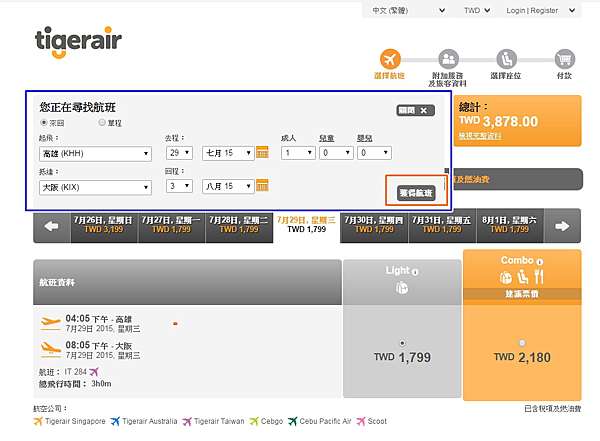Open the infants count dropdown

point(374,153)
